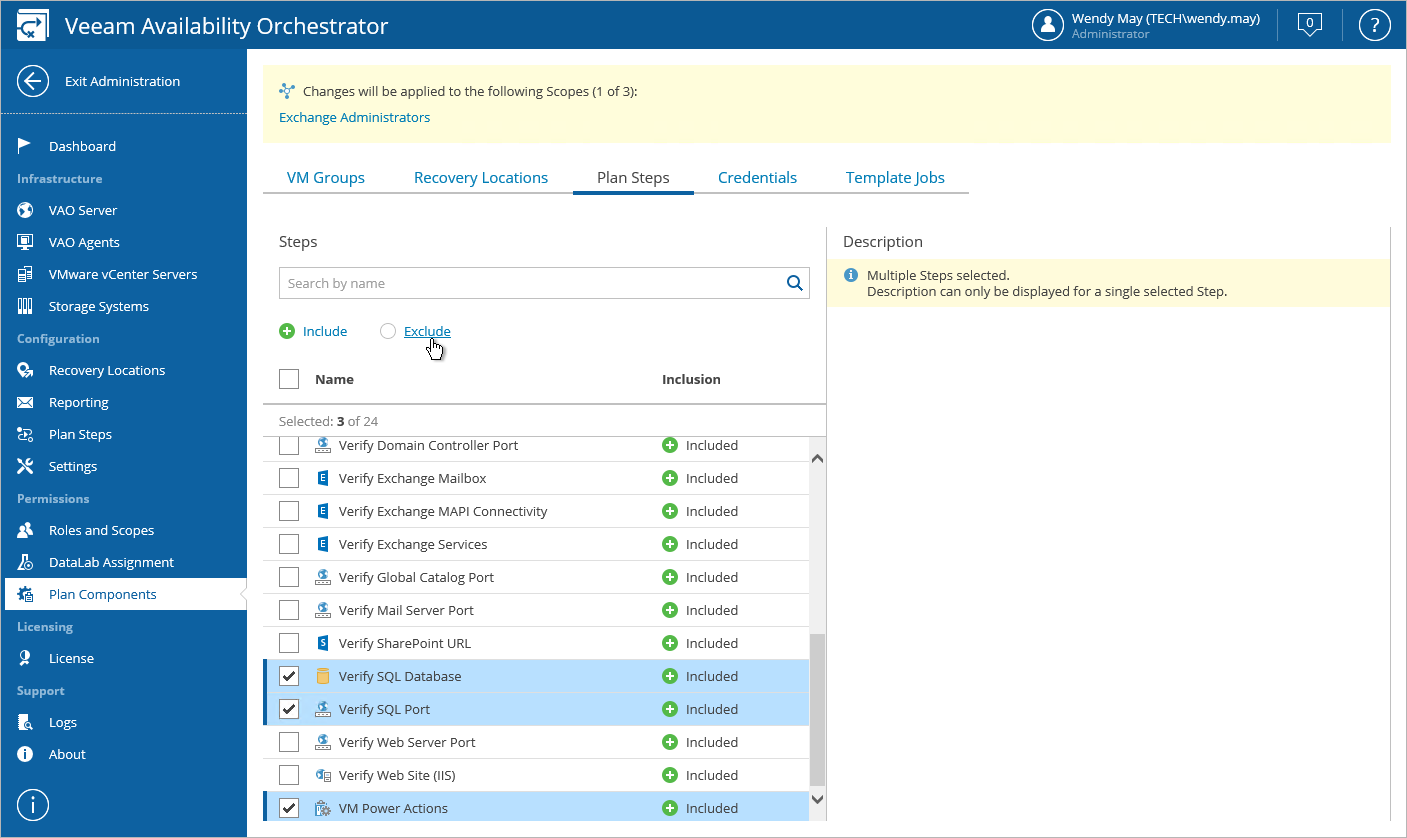
Task: Click the help question mark icon
Action: (1375, 25)
